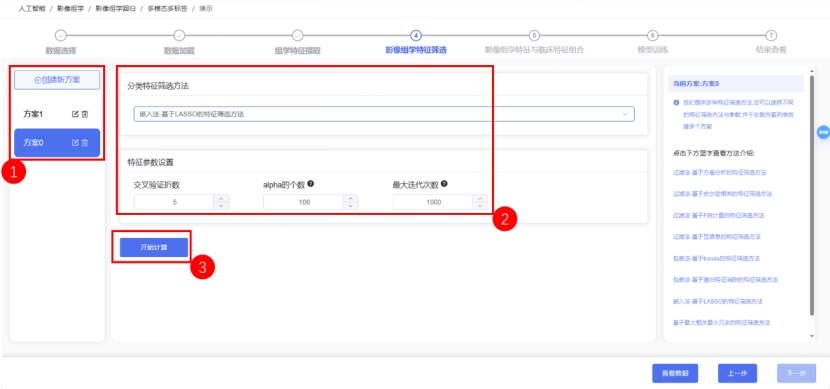Go to completed step 数据选择
Viewport: 830px width, 389px height.
[x=61, y=35]
